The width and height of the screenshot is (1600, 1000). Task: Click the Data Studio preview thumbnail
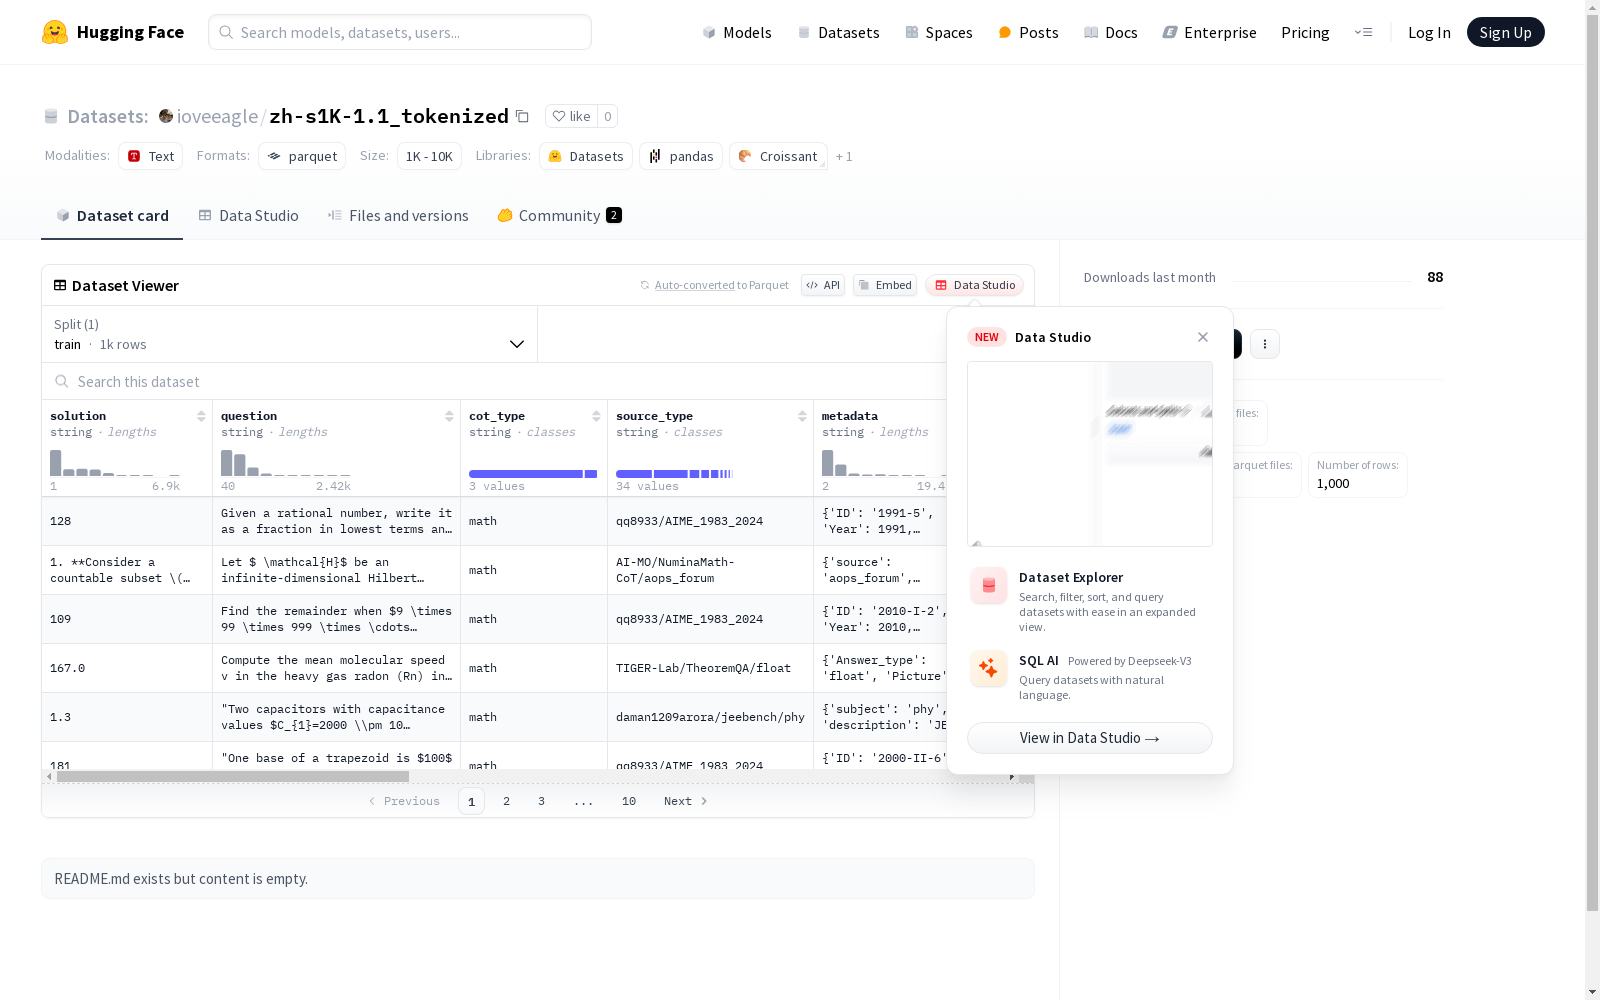pyautogui.click(x=1090, y=454)
